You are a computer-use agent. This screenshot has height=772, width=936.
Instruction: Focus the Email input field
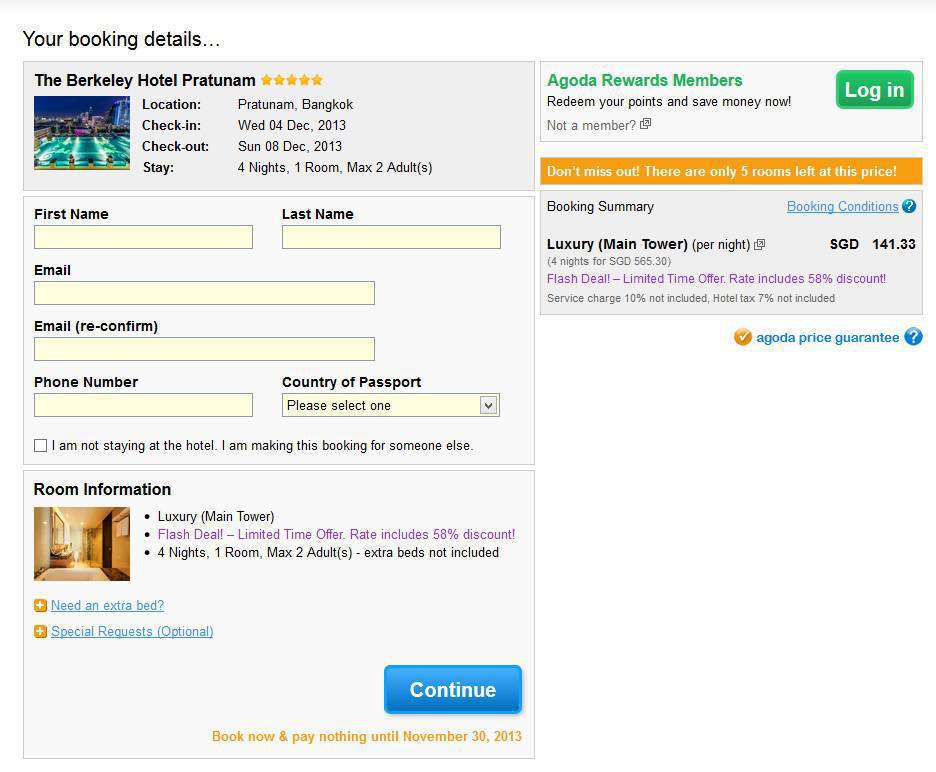[x=204, y=293]
